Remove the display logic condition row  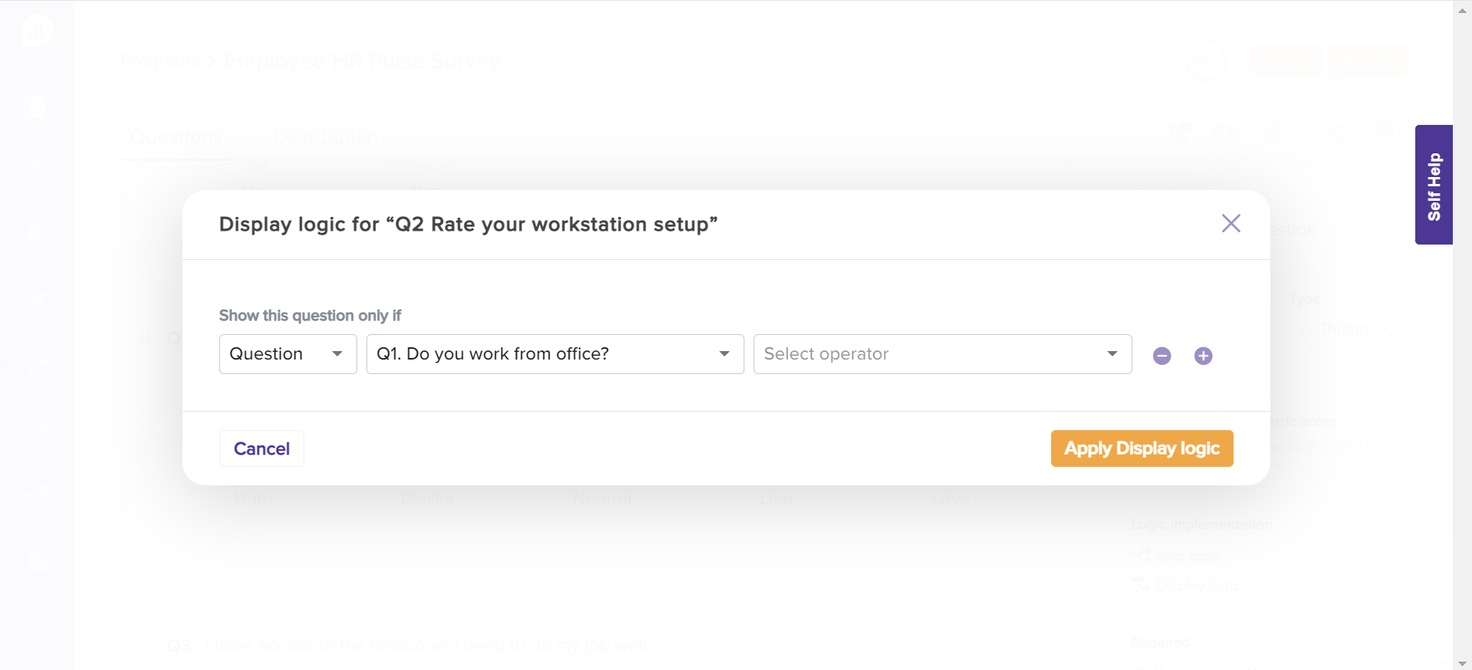coord(1161,356)
